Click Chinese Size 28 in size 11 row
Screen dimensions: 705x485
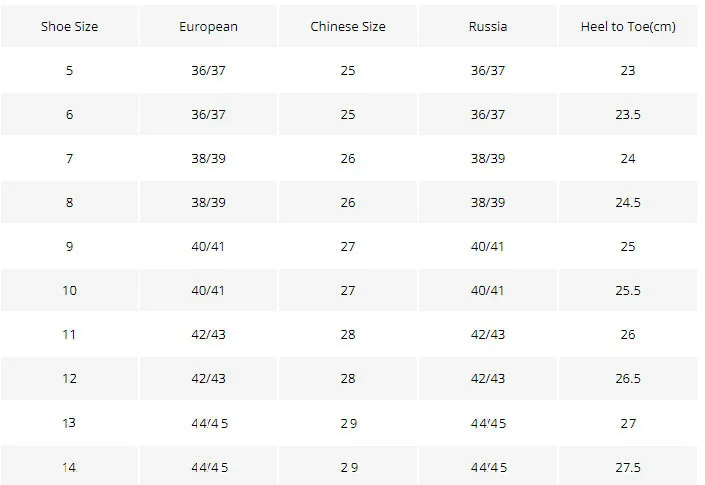tap(348, 334)
